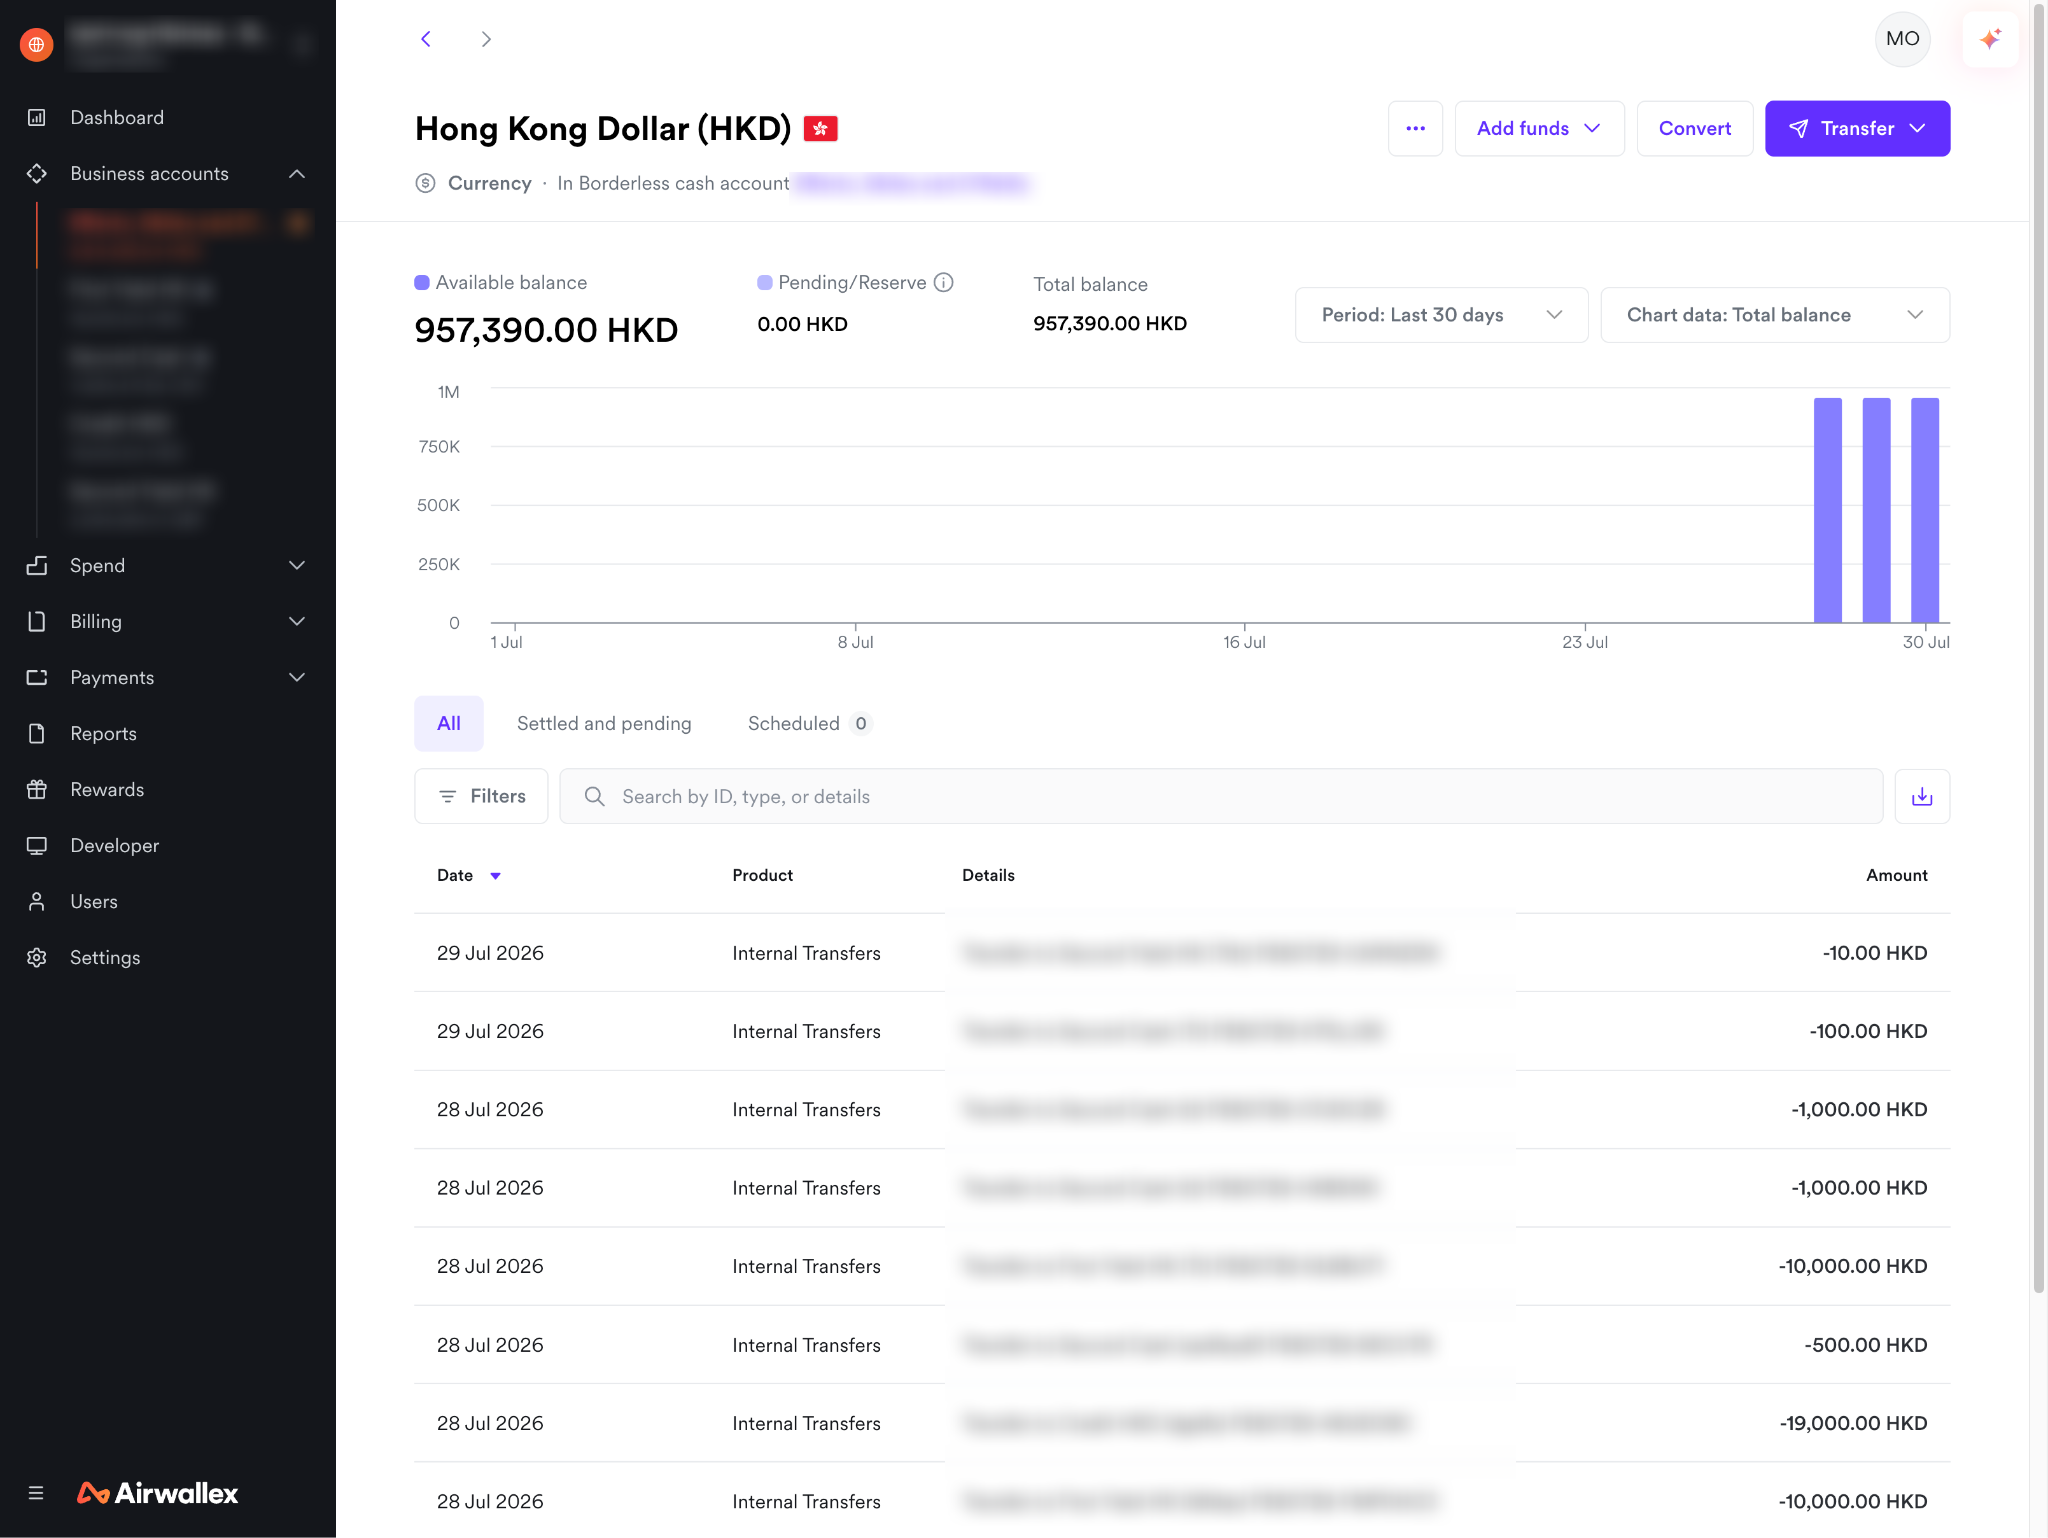Click the organization globe logo
Screen dimensions: 2048x1538
click(x=36, y=44)
